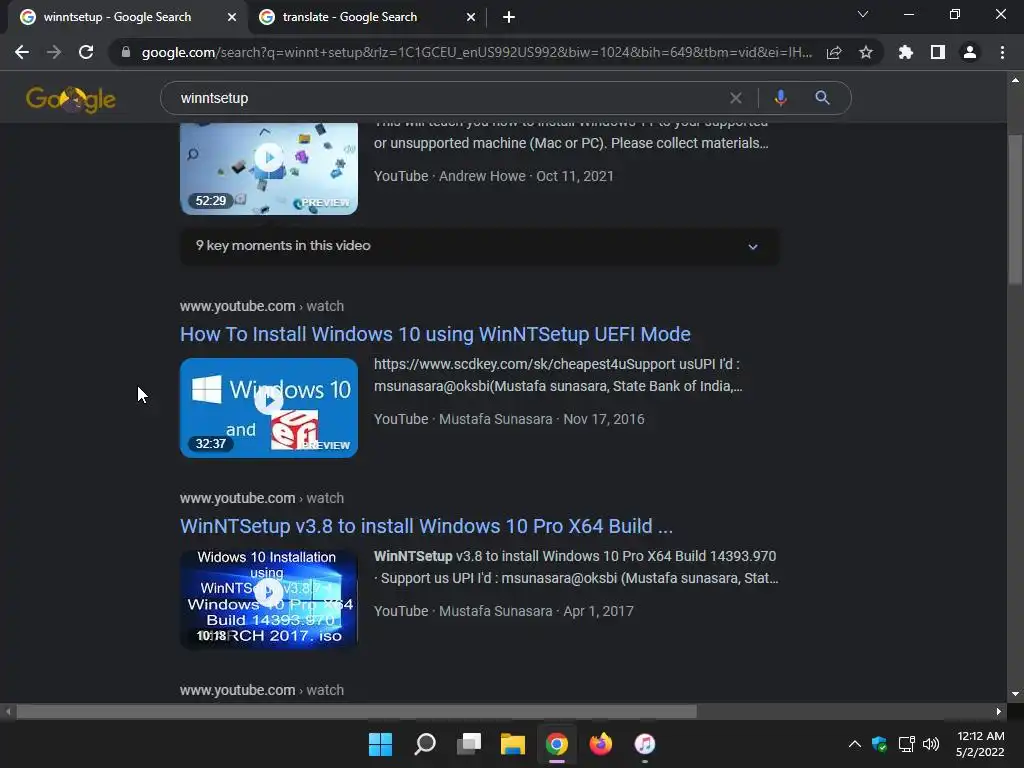View site info via lock icon

(x=126, y=52)
